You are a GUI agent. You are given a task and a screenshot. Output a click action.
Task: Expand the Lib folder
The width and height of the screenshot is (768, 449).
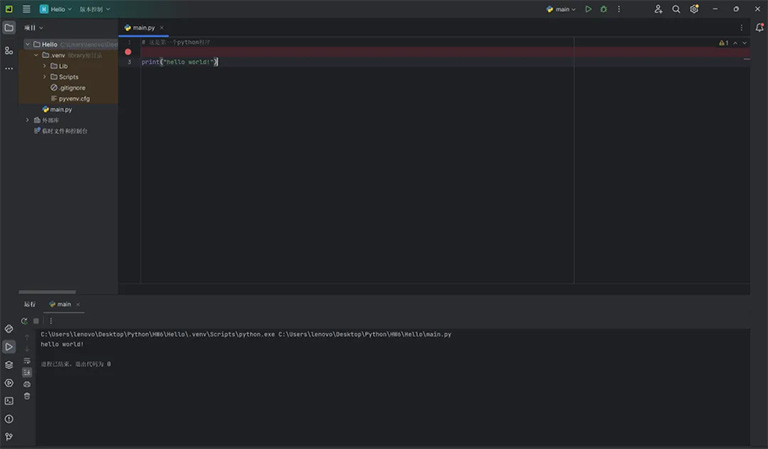[45, 66]
